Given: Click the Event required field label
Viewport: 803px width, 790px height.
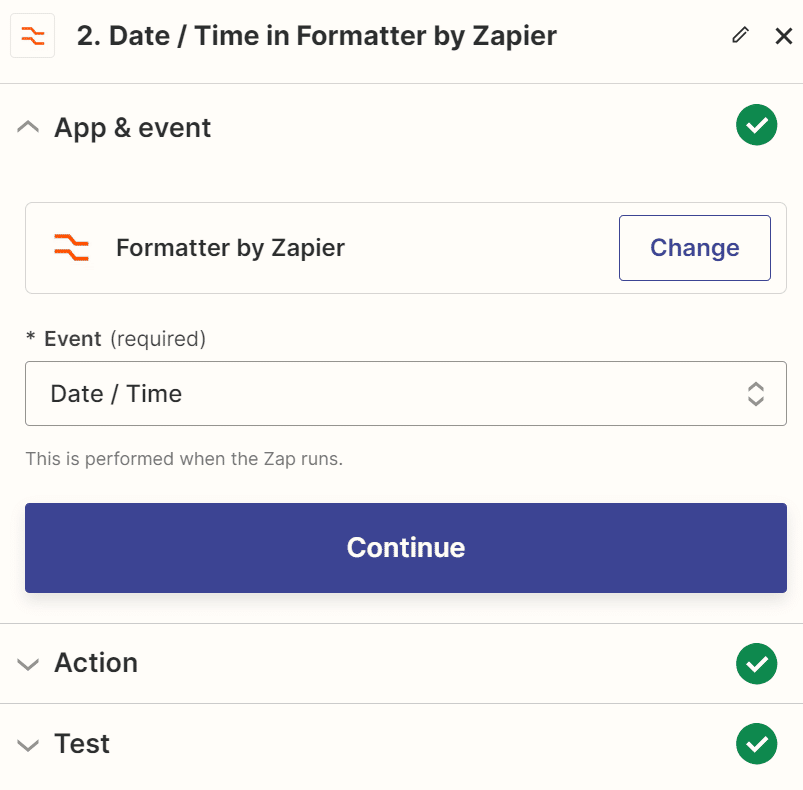Looking at the screenshot, I should (x=116, y=338).
